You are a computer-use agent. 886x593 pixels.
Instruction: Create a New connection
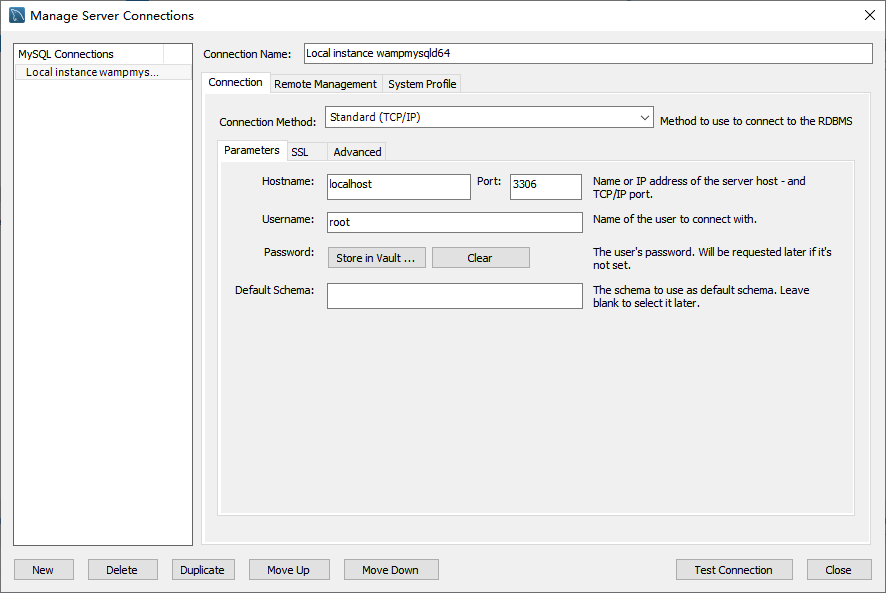(43, 569)
